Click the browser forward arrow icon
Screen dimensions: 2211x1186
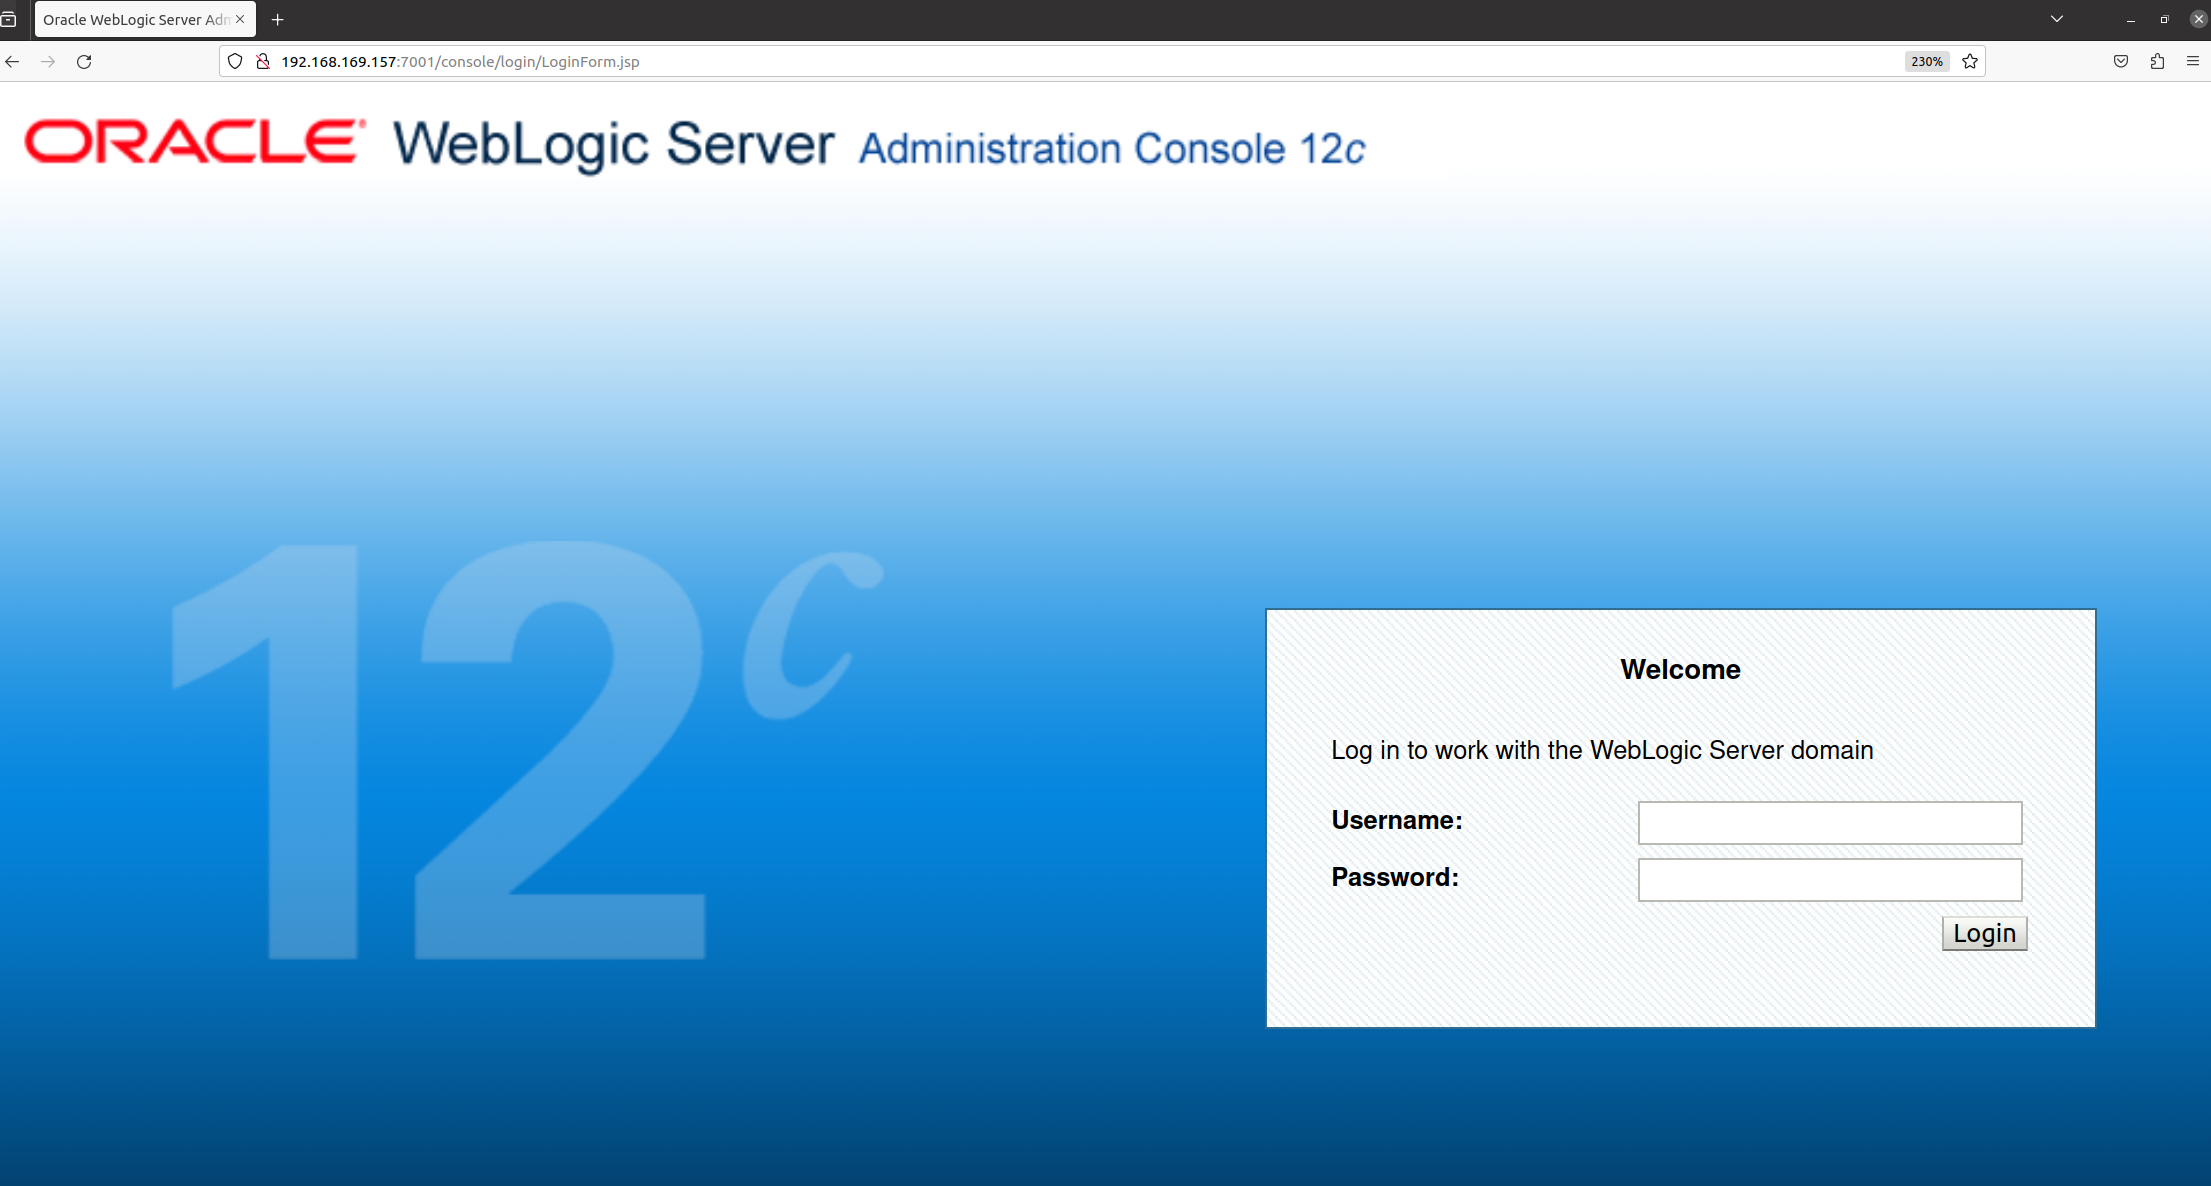[x=48, y=61]
